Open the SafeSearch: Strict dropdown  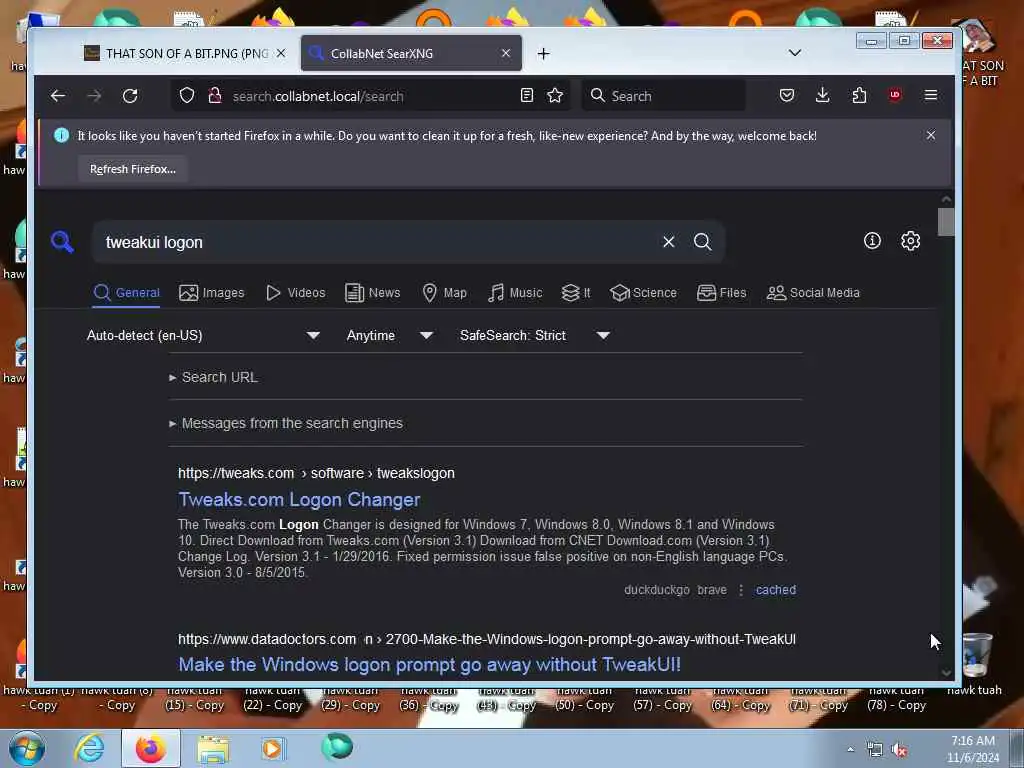534,335
